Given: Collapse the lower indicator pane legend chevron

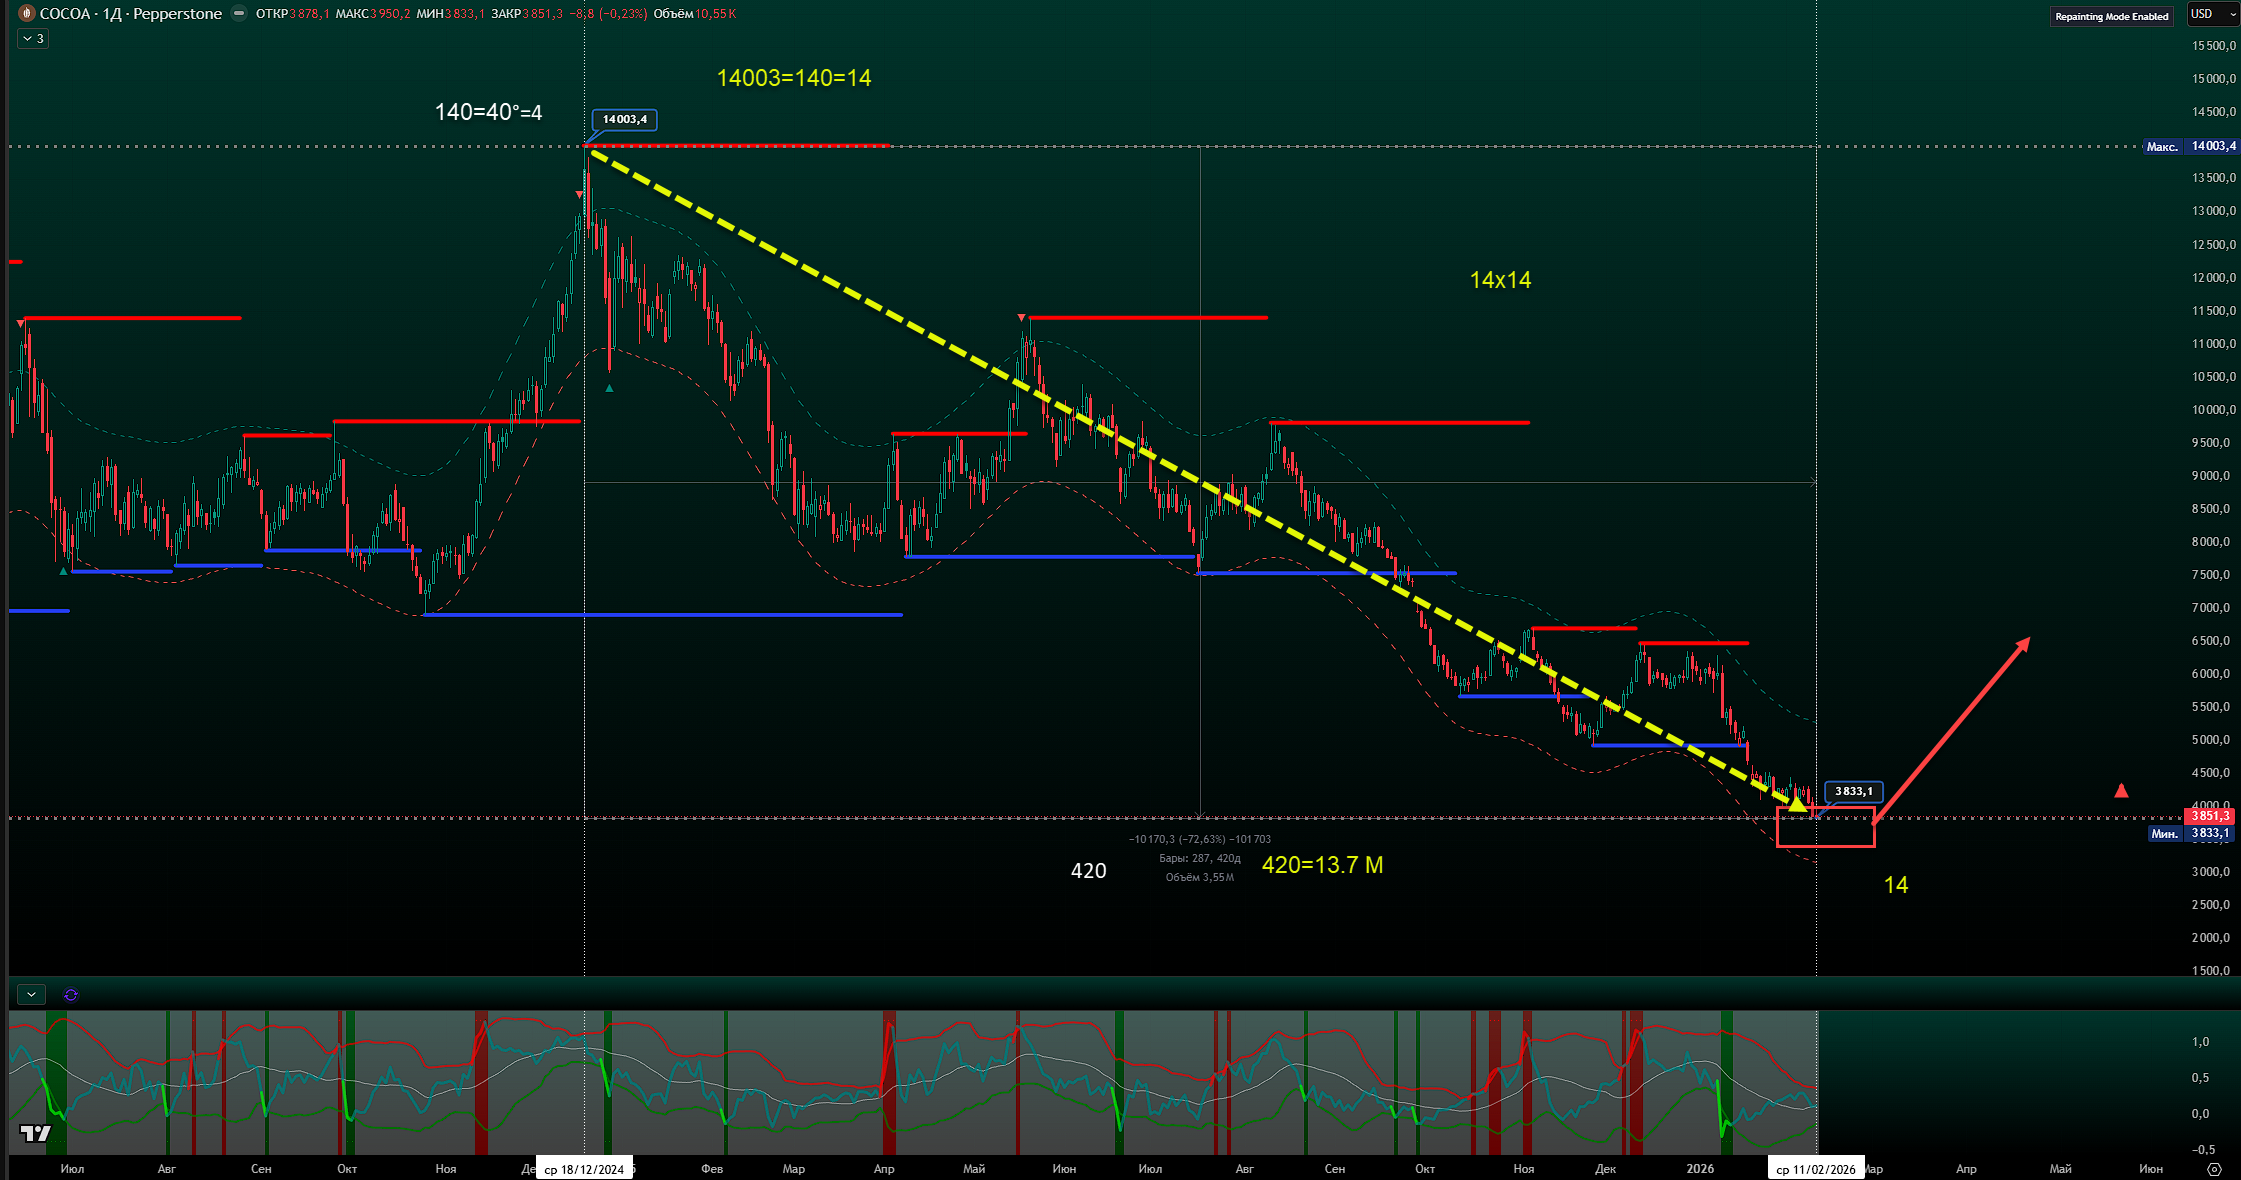Looking at the screenshot, I should click(x=32, y=994).
